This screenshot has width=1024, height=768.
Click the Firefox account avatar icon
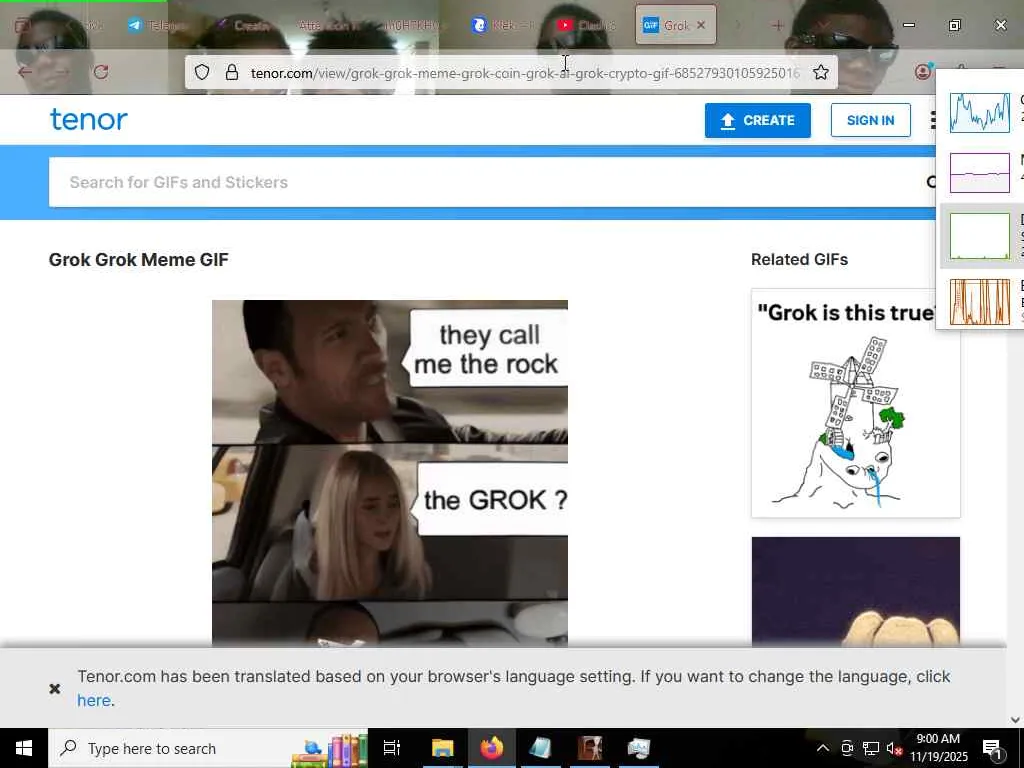(923, 72)
